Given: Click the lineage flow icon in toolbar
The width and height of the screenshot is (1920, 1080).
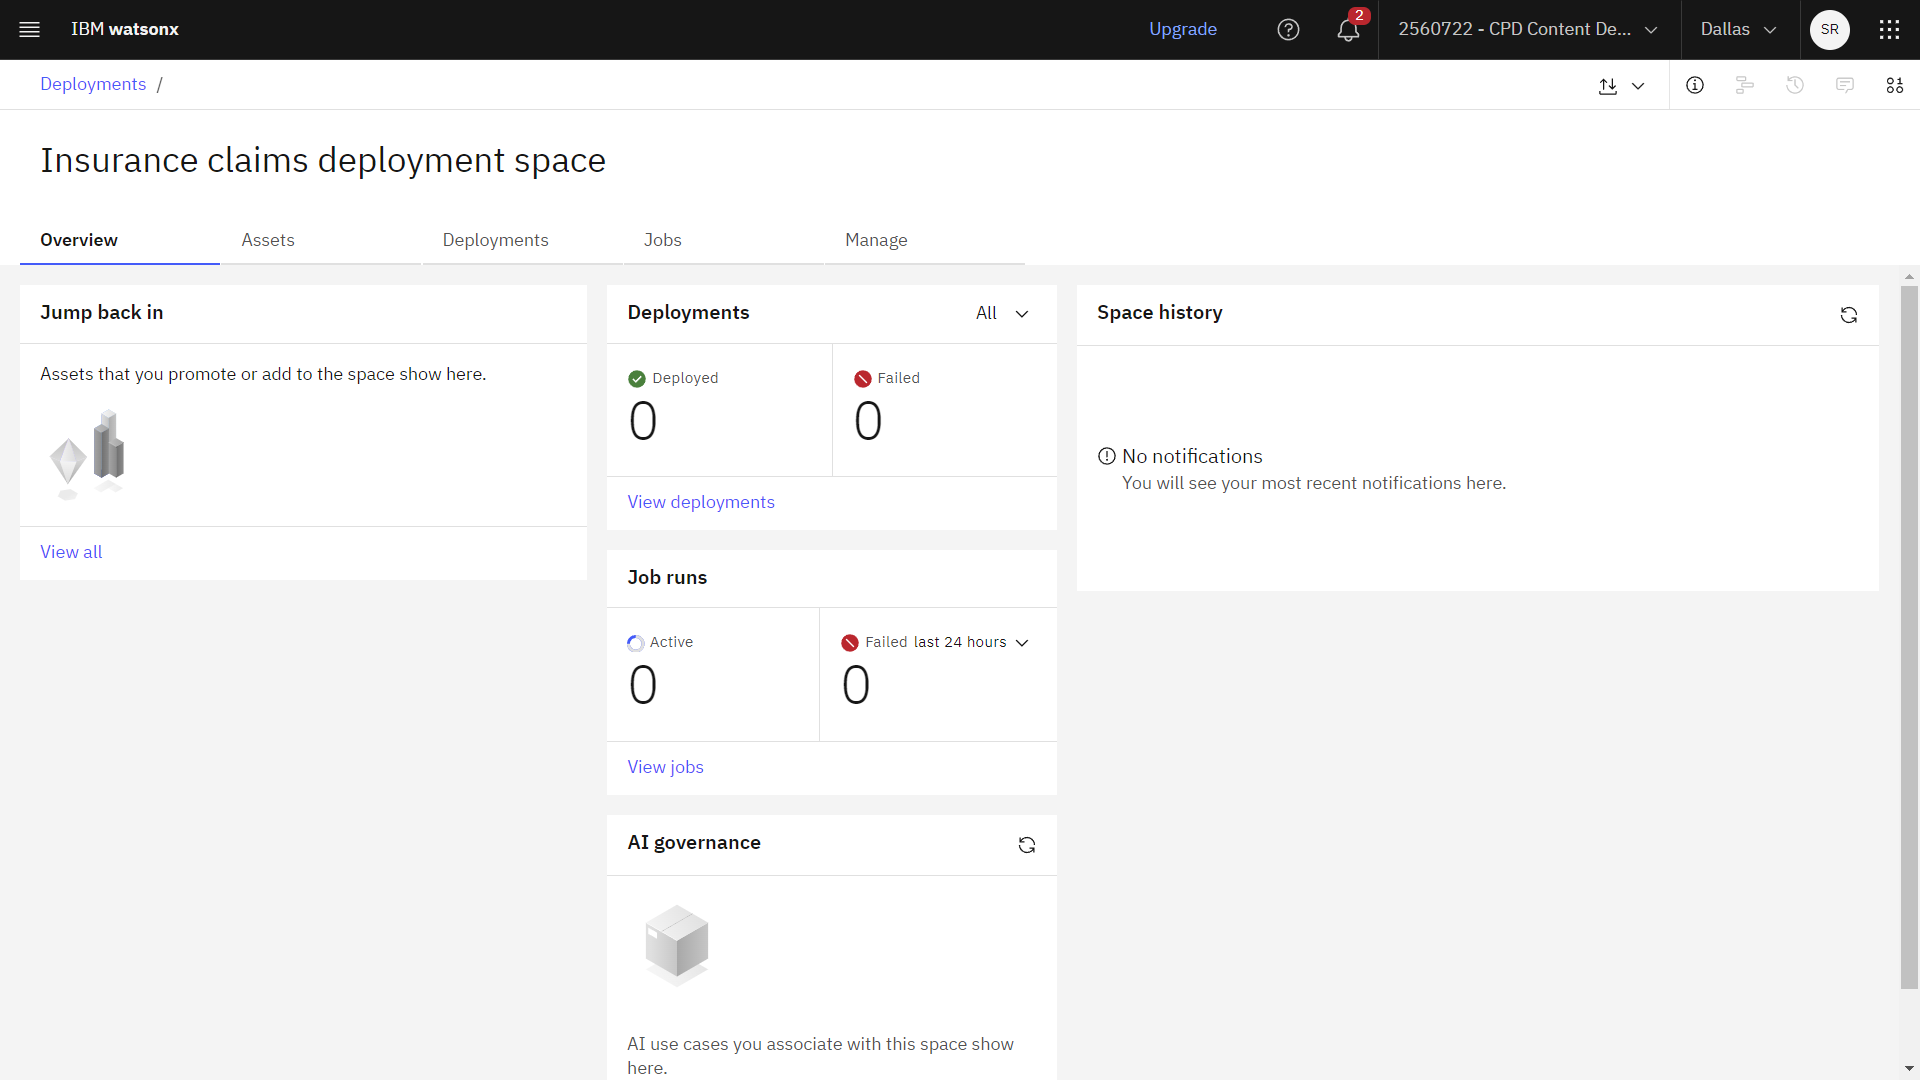Looking at the screenshot, I should [1745, 85].
